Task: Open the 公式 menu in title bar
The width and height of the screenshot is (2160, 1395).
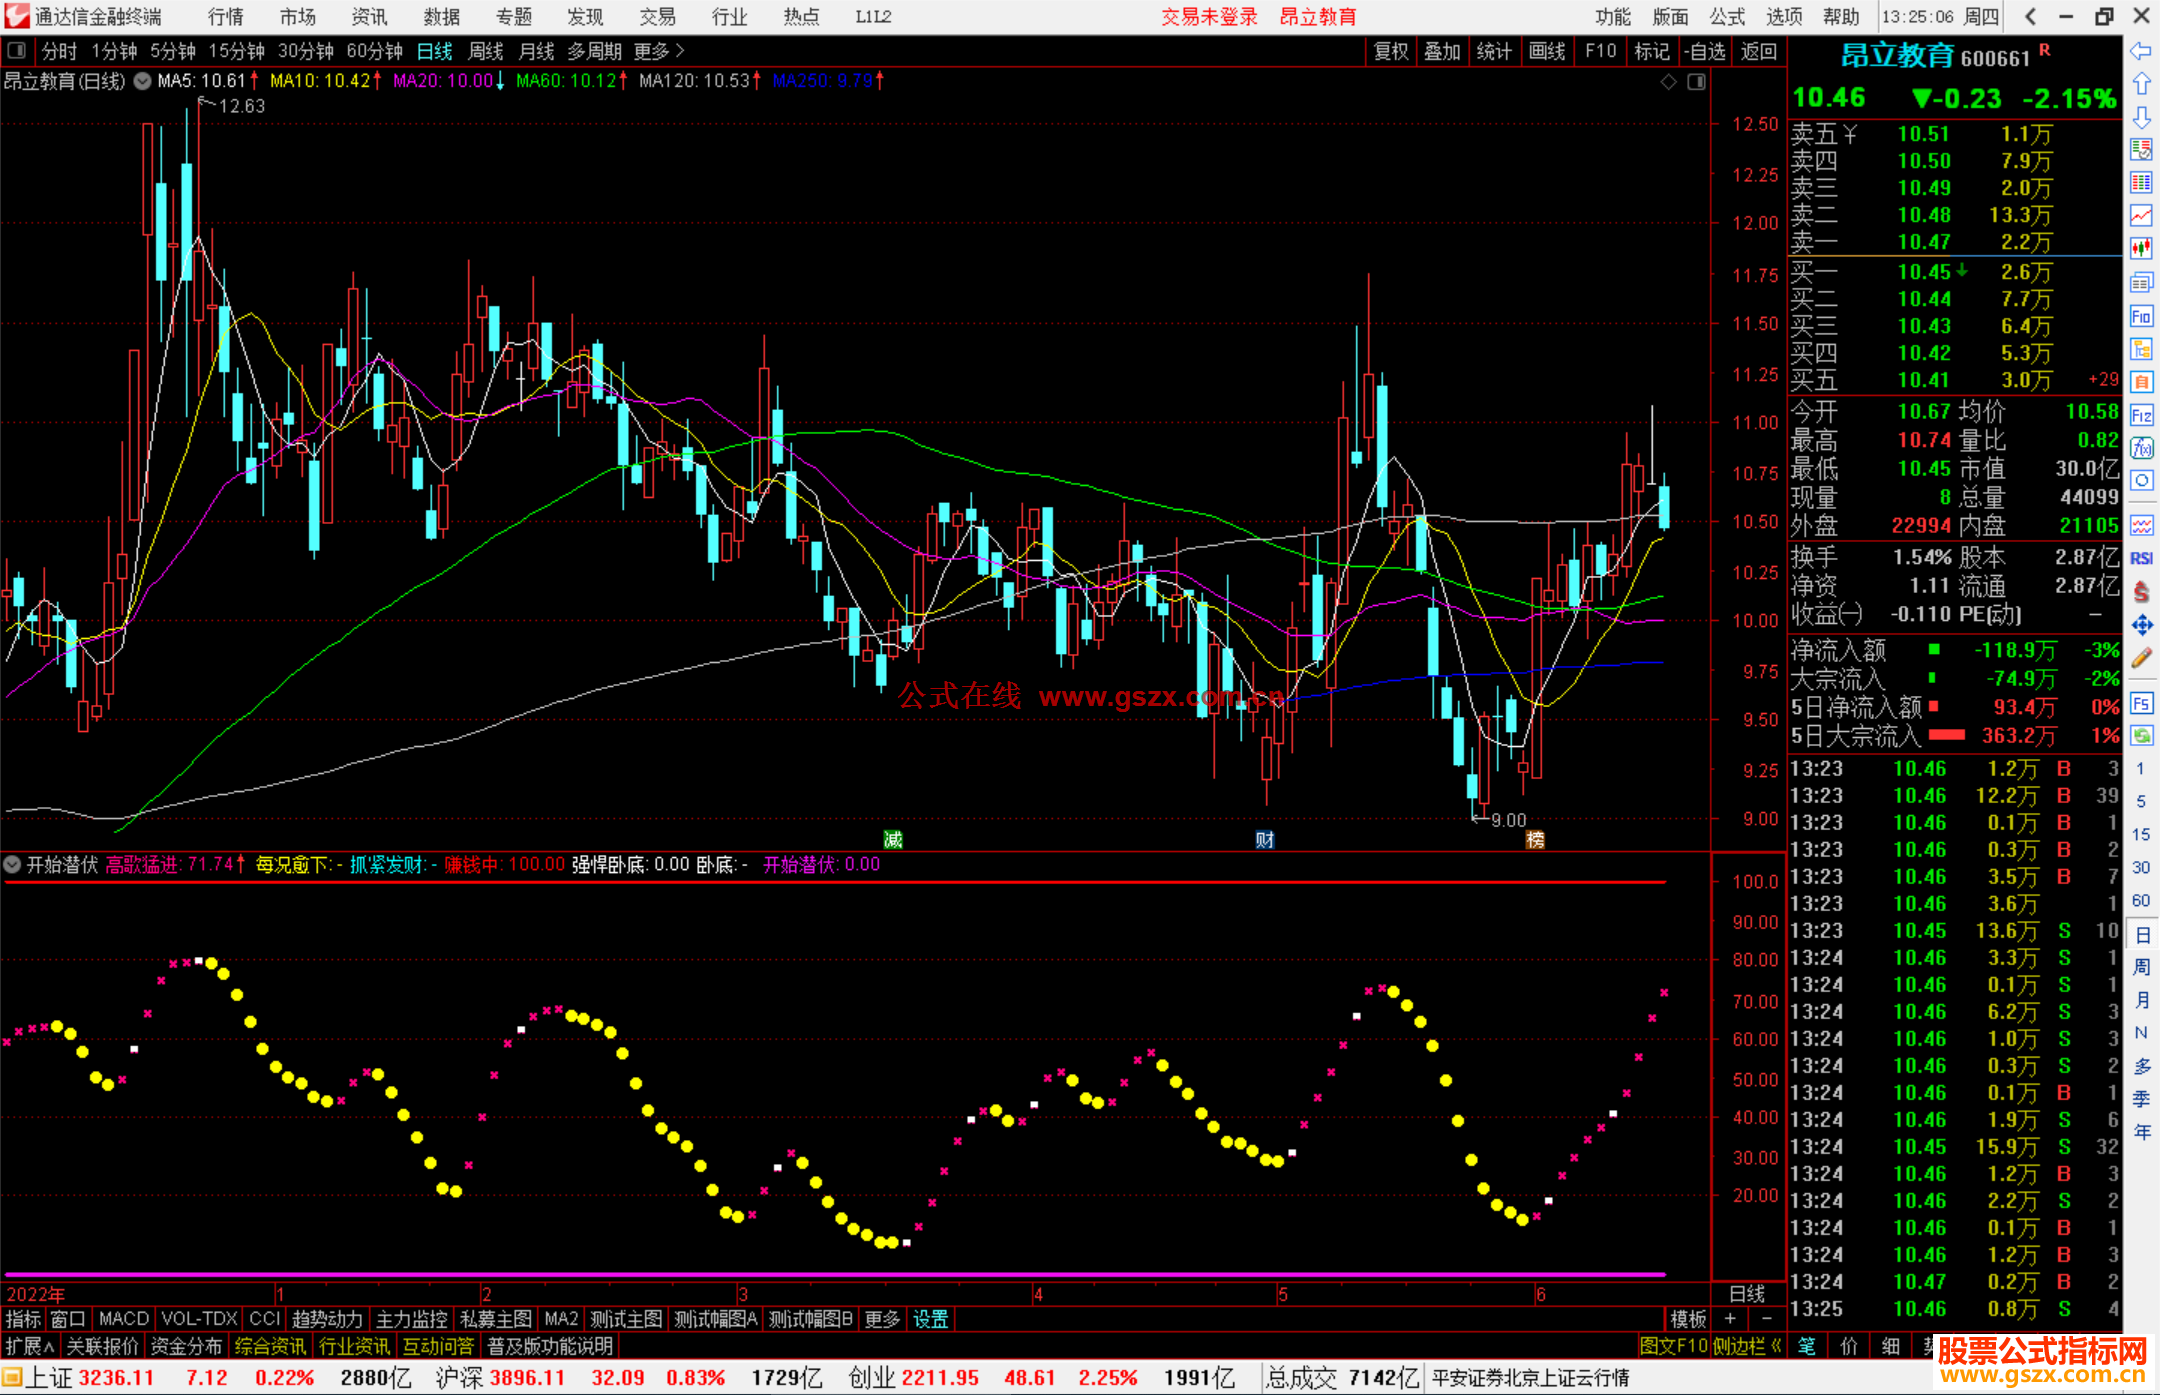Action: (1727, 16)
